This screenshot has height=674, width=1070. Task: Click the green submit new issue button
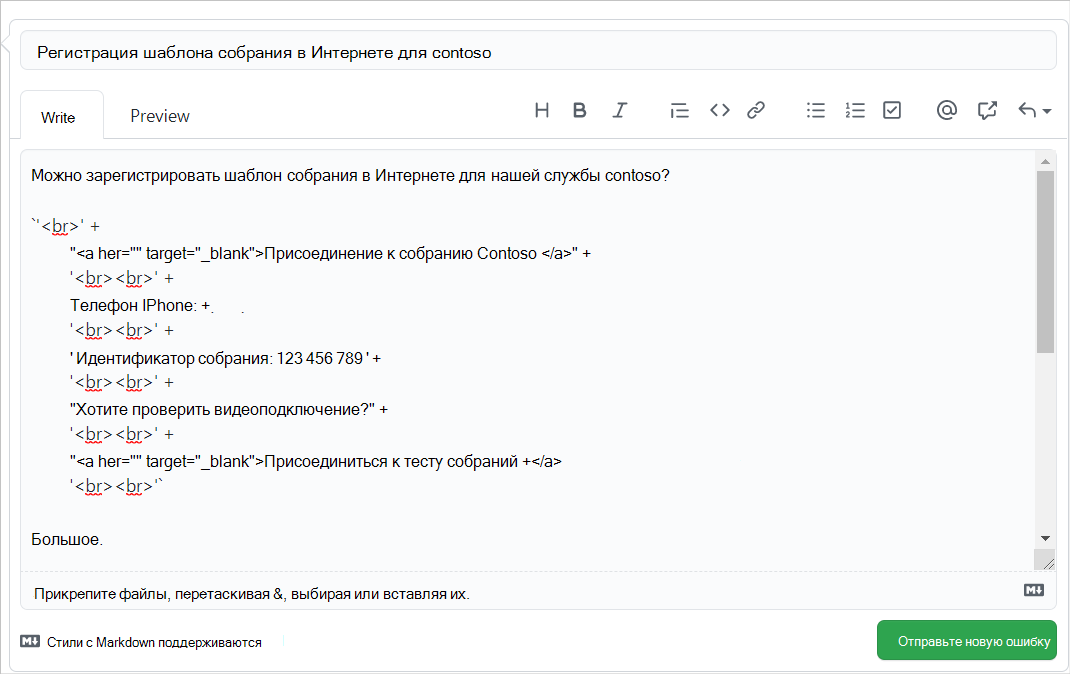(x=966, y=641)
